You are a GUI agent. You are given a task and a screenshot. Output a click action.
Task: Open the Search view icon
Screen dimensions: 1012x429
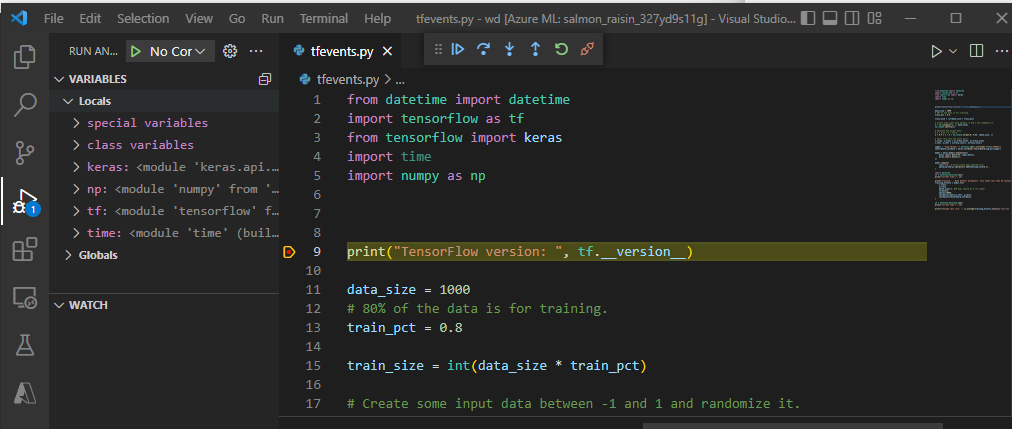pos(24,104)
